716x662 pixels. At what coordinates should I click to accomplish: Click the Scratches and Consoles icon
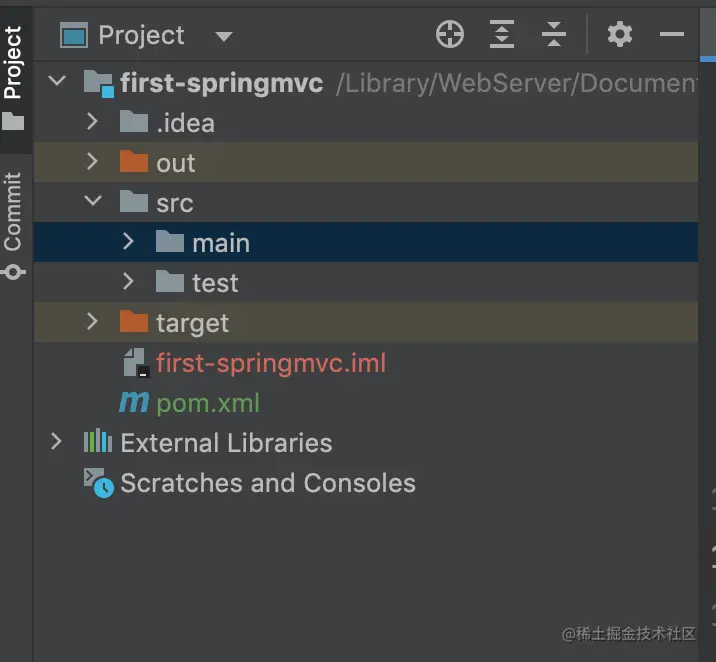(x=98, y=483)
